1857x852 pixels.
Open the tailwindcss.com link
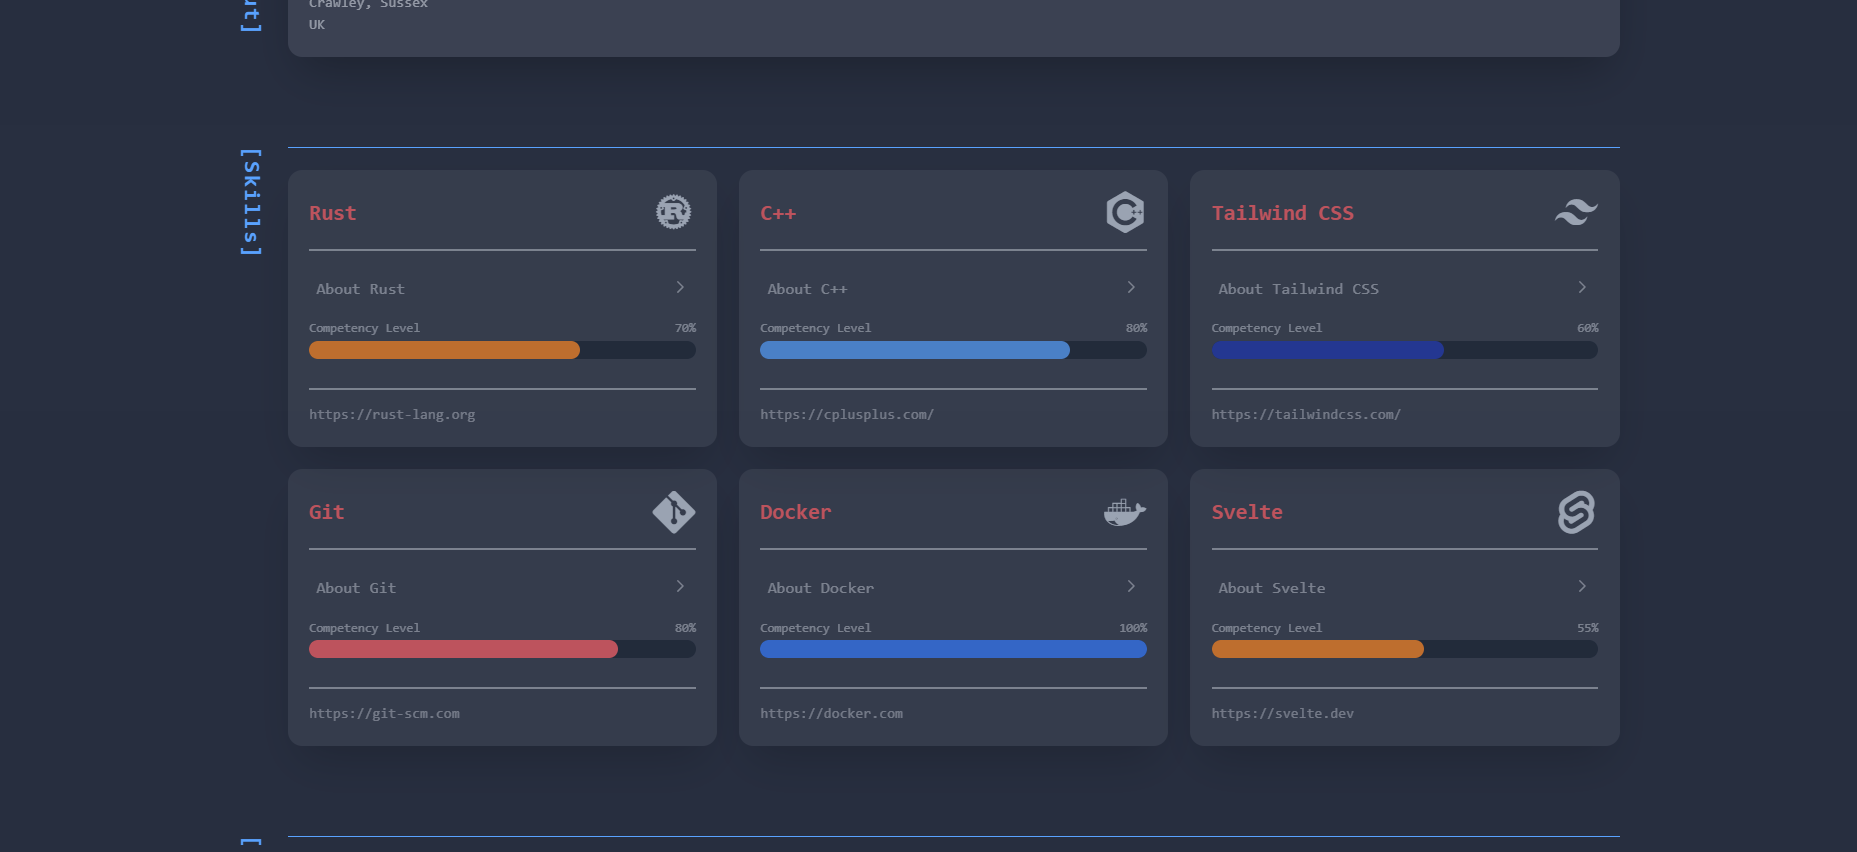pyautogui.click(x=1306, y=415)
